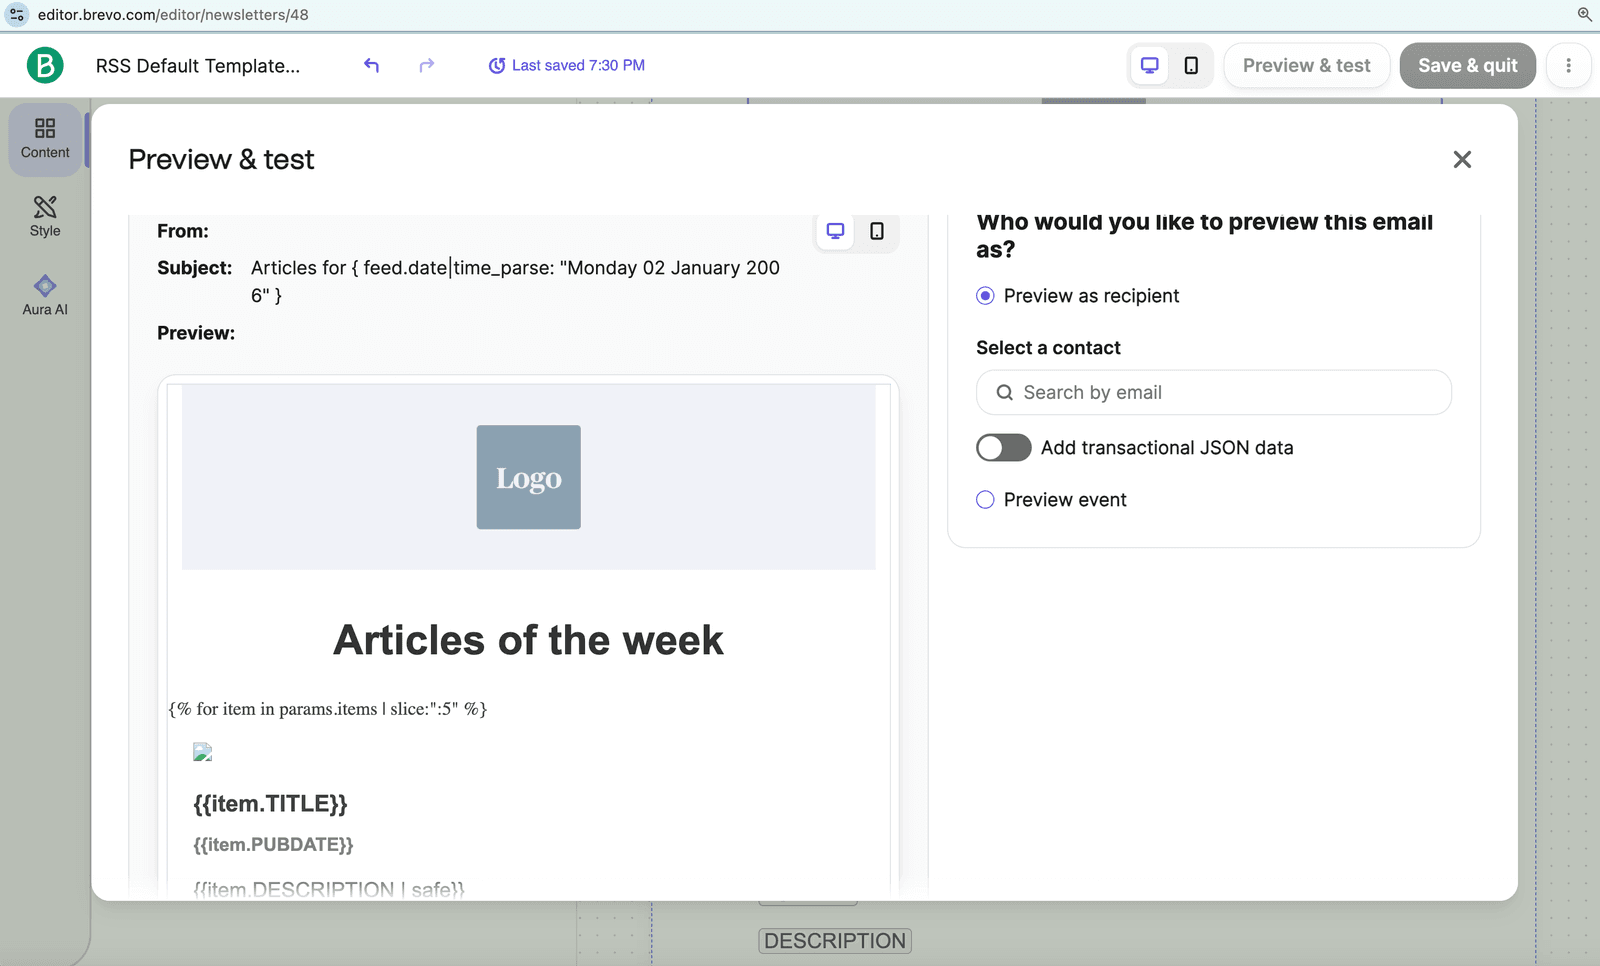Click the browser site info icon
Viewport: 1600px width, 966px height.
click(17, 15)
